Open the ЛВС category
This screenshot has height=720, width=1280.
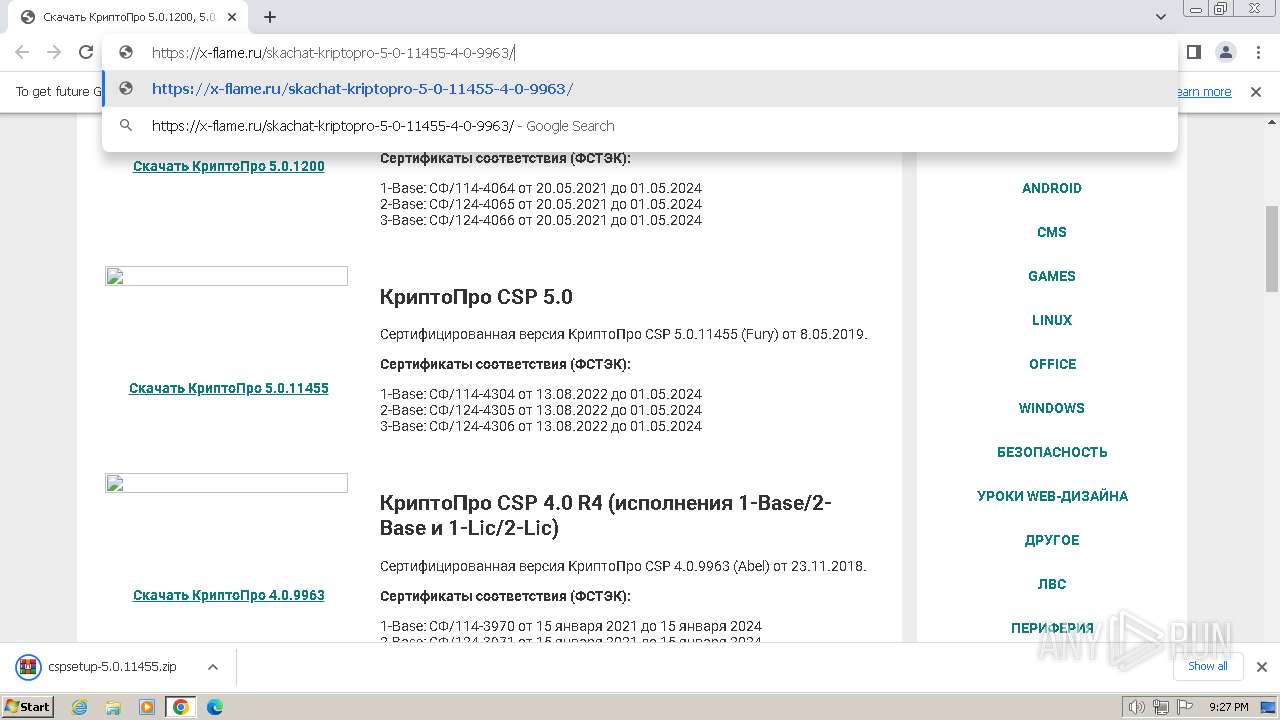click(1052, 584)
